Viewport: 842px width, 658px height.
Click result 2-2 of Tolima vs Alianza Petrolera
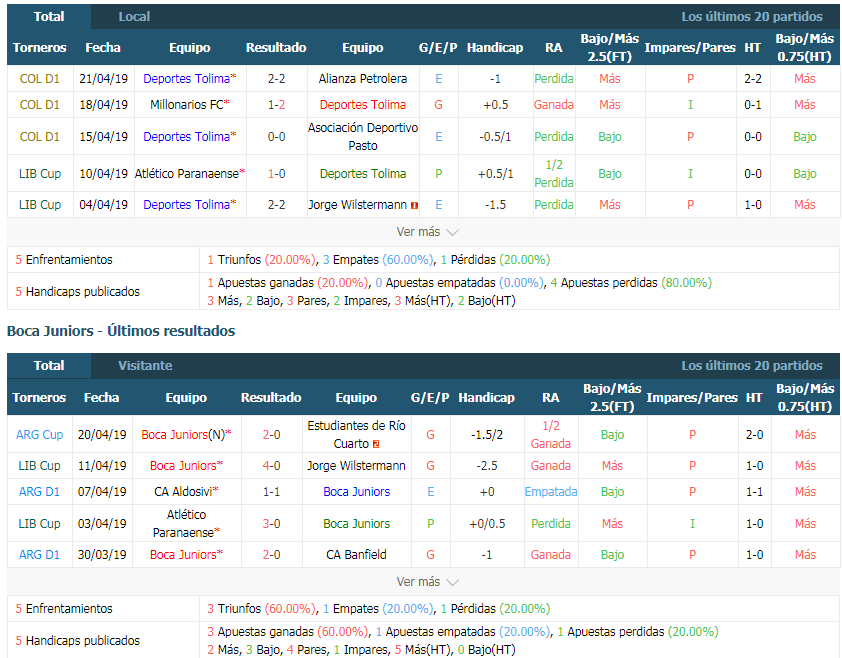click(277, 78)
